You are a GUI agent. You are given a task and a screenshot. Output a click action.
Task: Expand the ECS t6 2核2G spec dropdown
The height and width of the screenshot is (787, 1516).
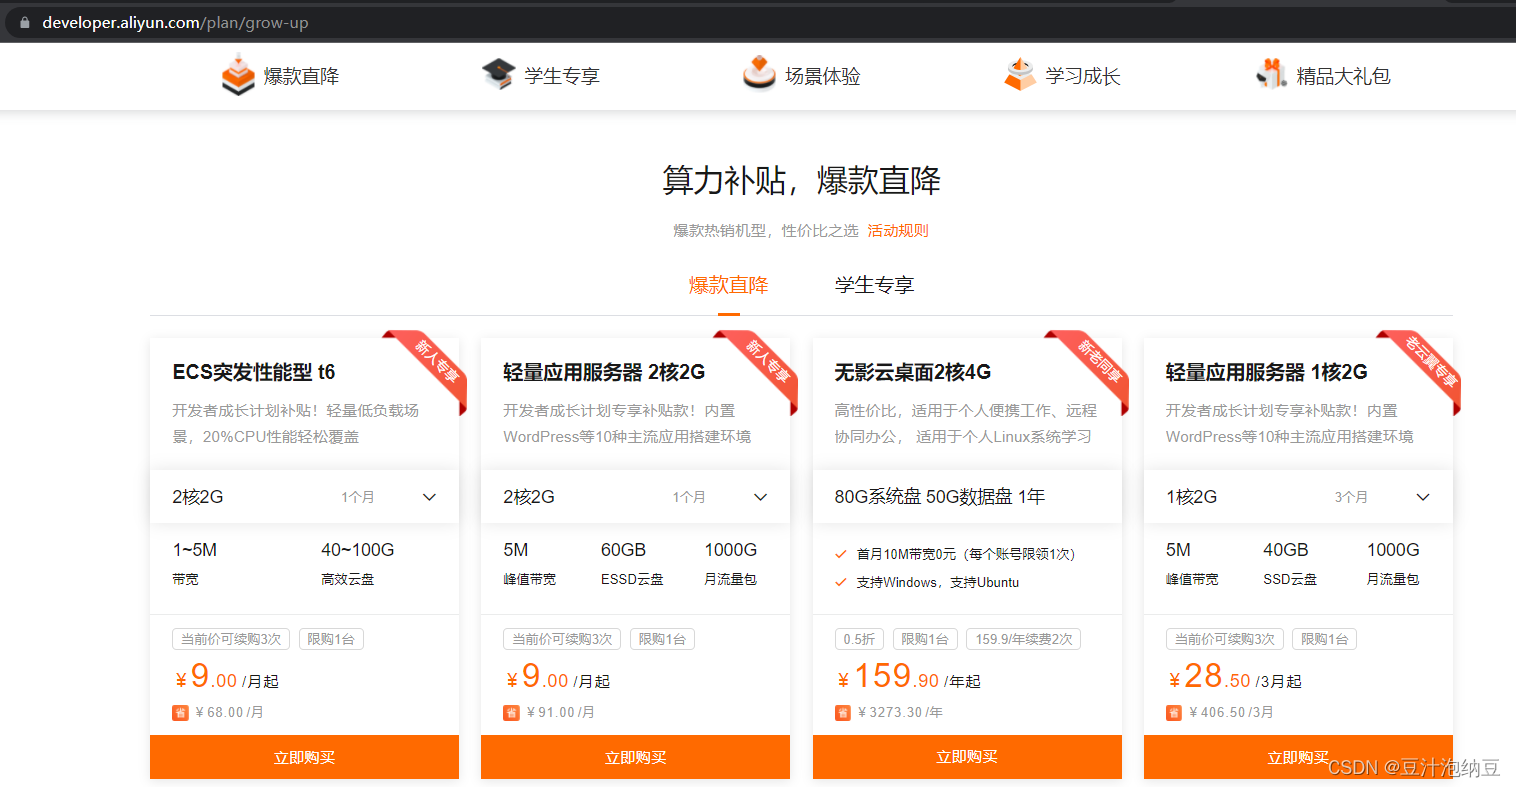pyautogui.click(x=304, y=497)
